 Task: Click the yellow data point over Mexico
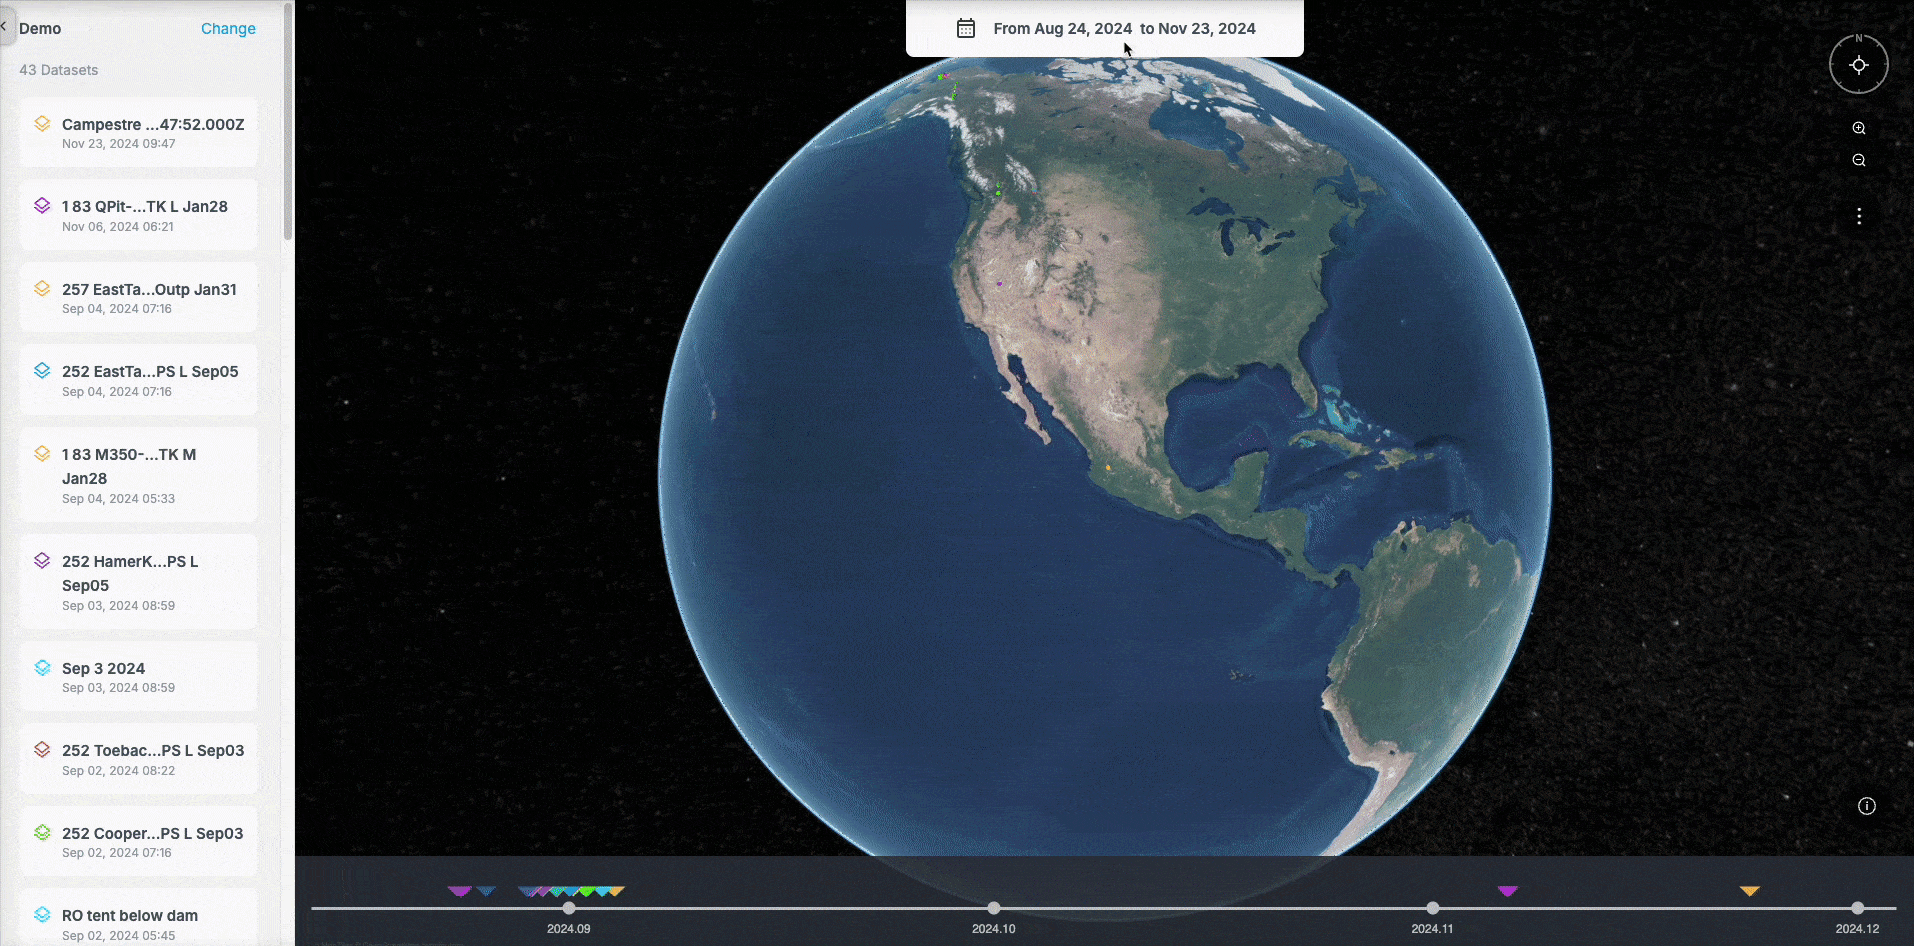(1108, 467)
